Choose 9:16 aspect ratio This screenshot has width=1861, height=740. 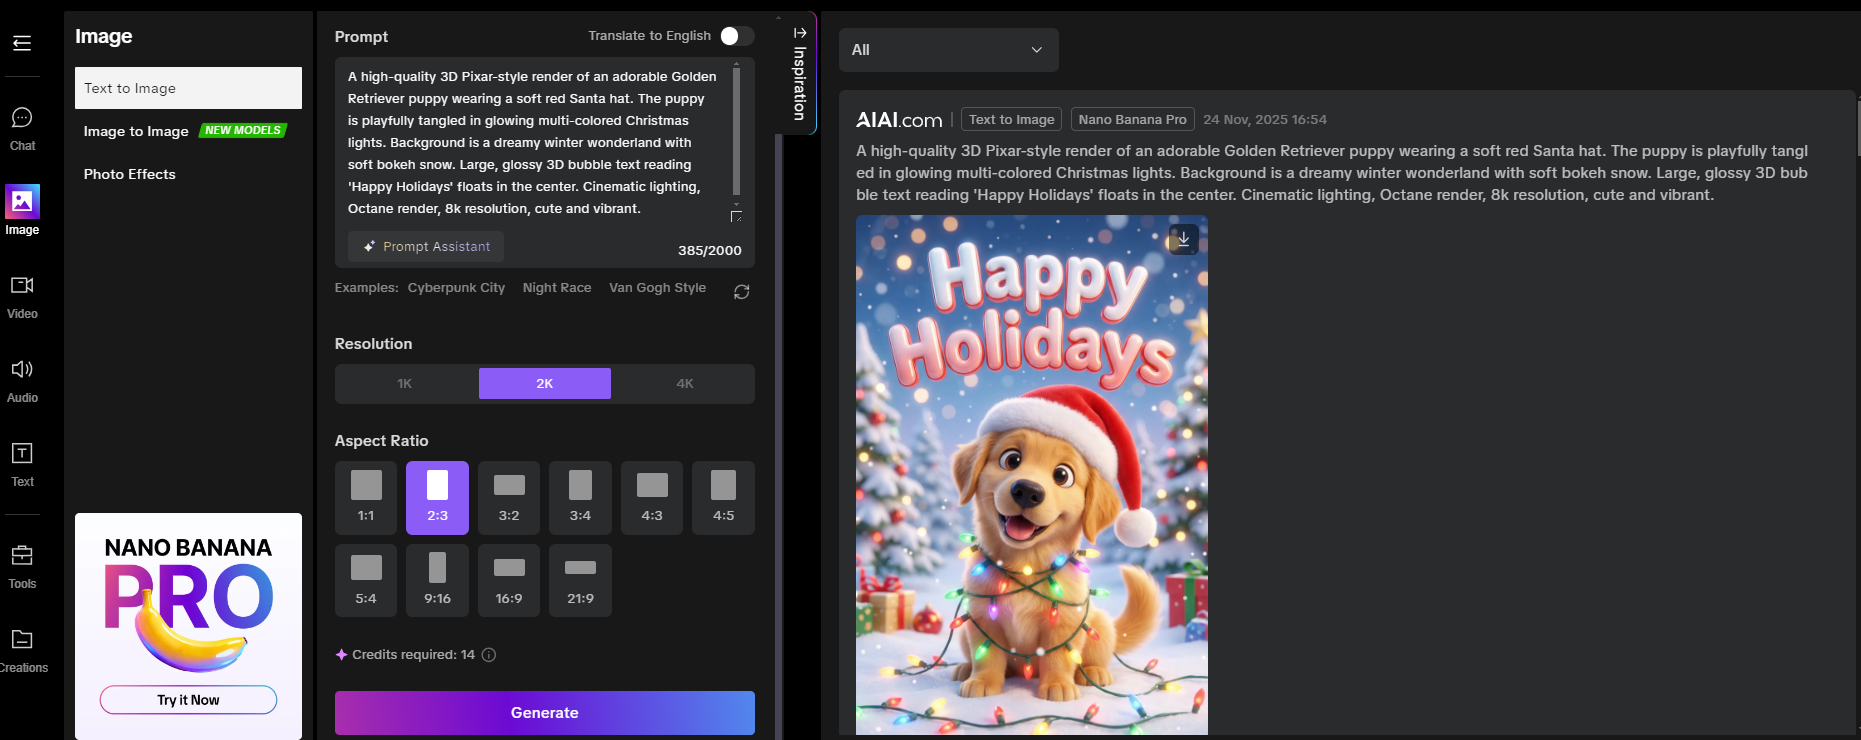click(x=437, y=581)
